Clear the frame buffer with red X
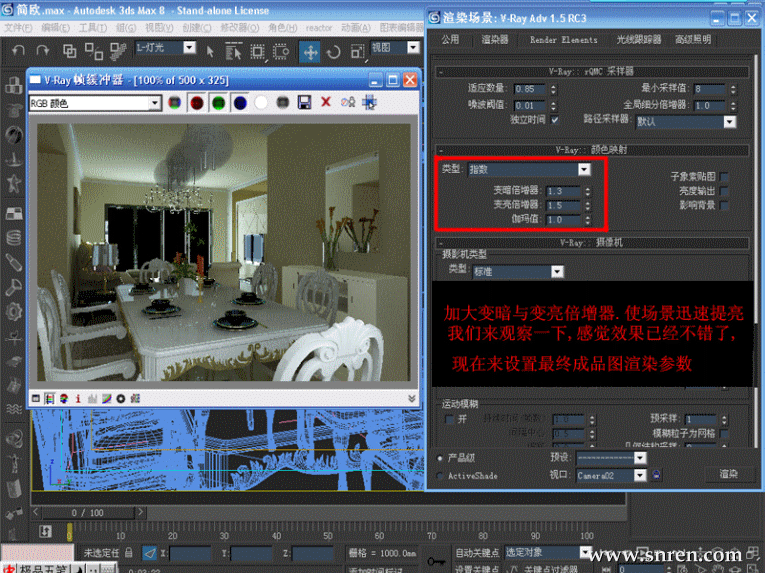 click(x=326, y=102)
